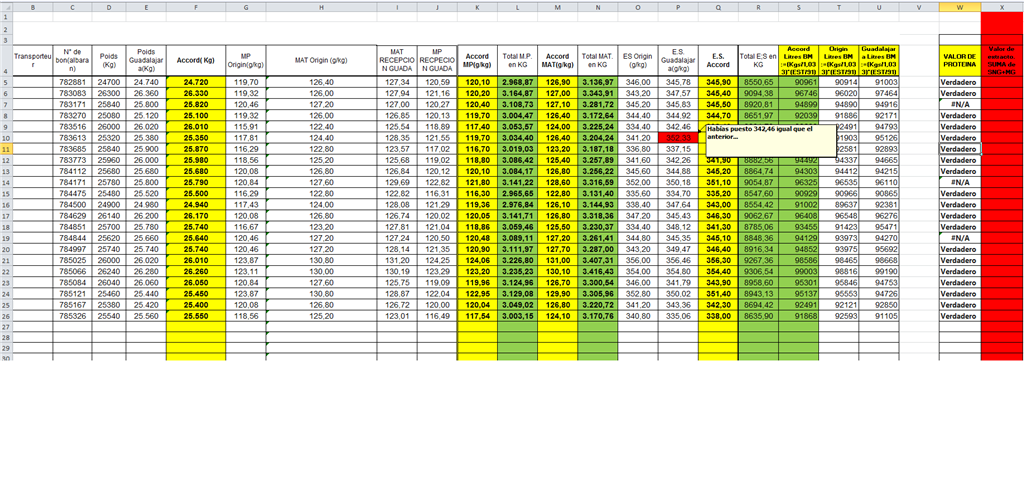Click the Transporteur header cell
The width and height of the screenshot is (1024, 490).
[x=32, y=61]
